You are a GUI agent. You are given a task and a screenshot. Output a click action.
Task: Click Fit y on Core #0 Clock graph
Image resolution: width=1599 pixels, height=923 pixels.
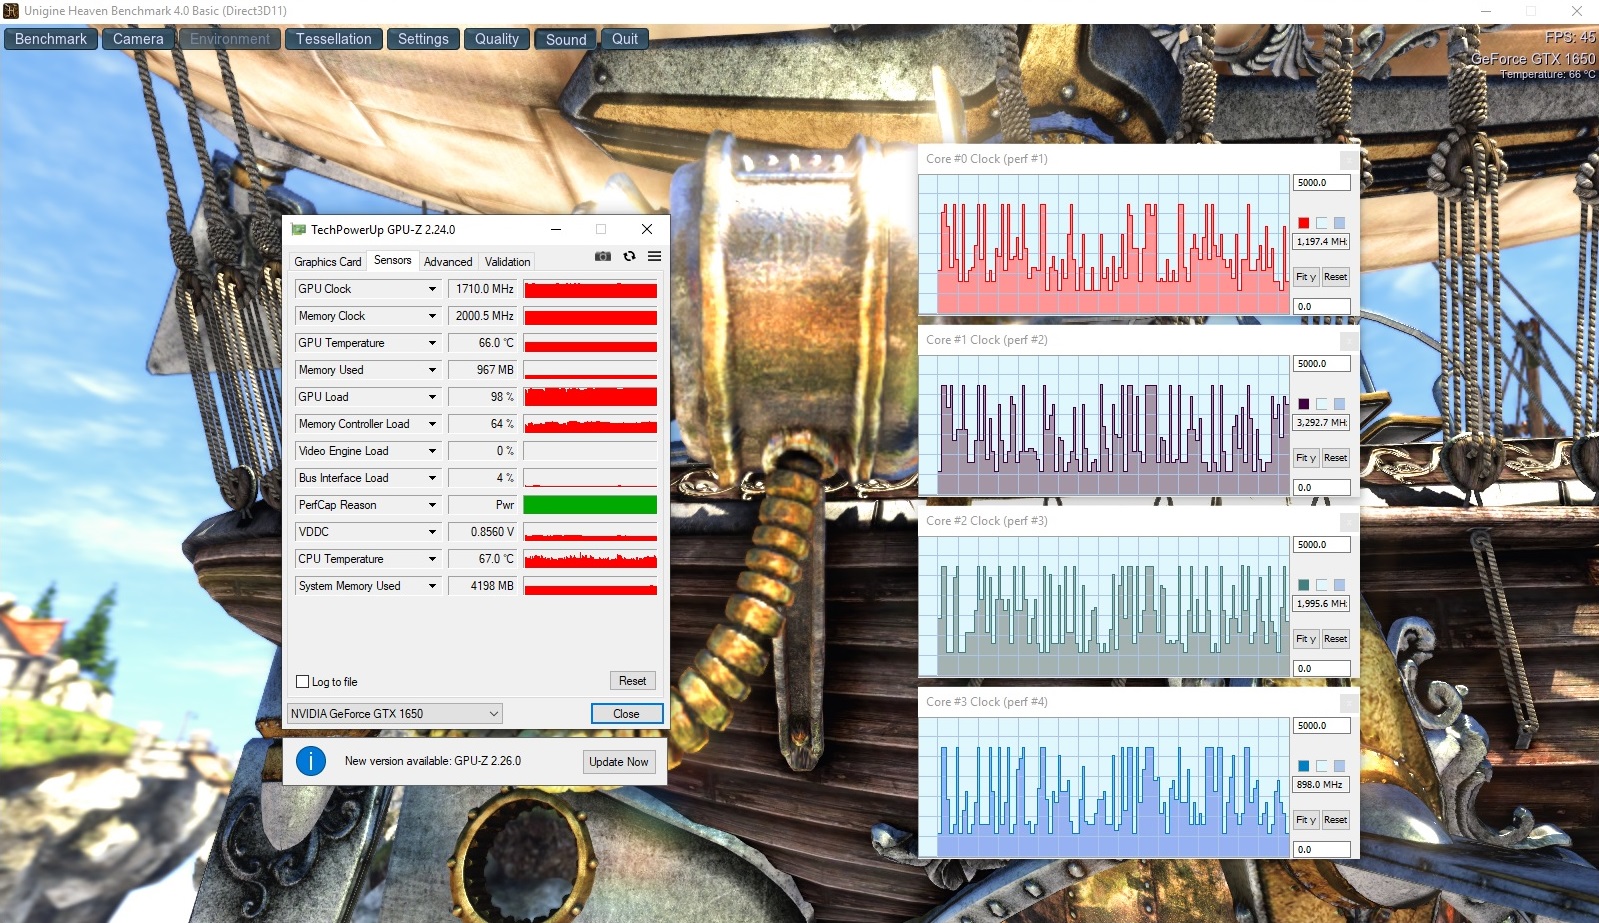(1306, 277)
